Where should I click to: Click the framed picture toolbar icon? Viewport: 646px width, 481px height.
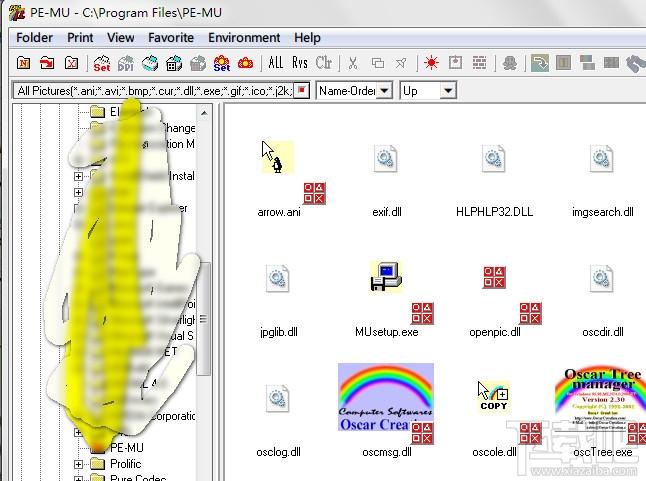(455, 63)
